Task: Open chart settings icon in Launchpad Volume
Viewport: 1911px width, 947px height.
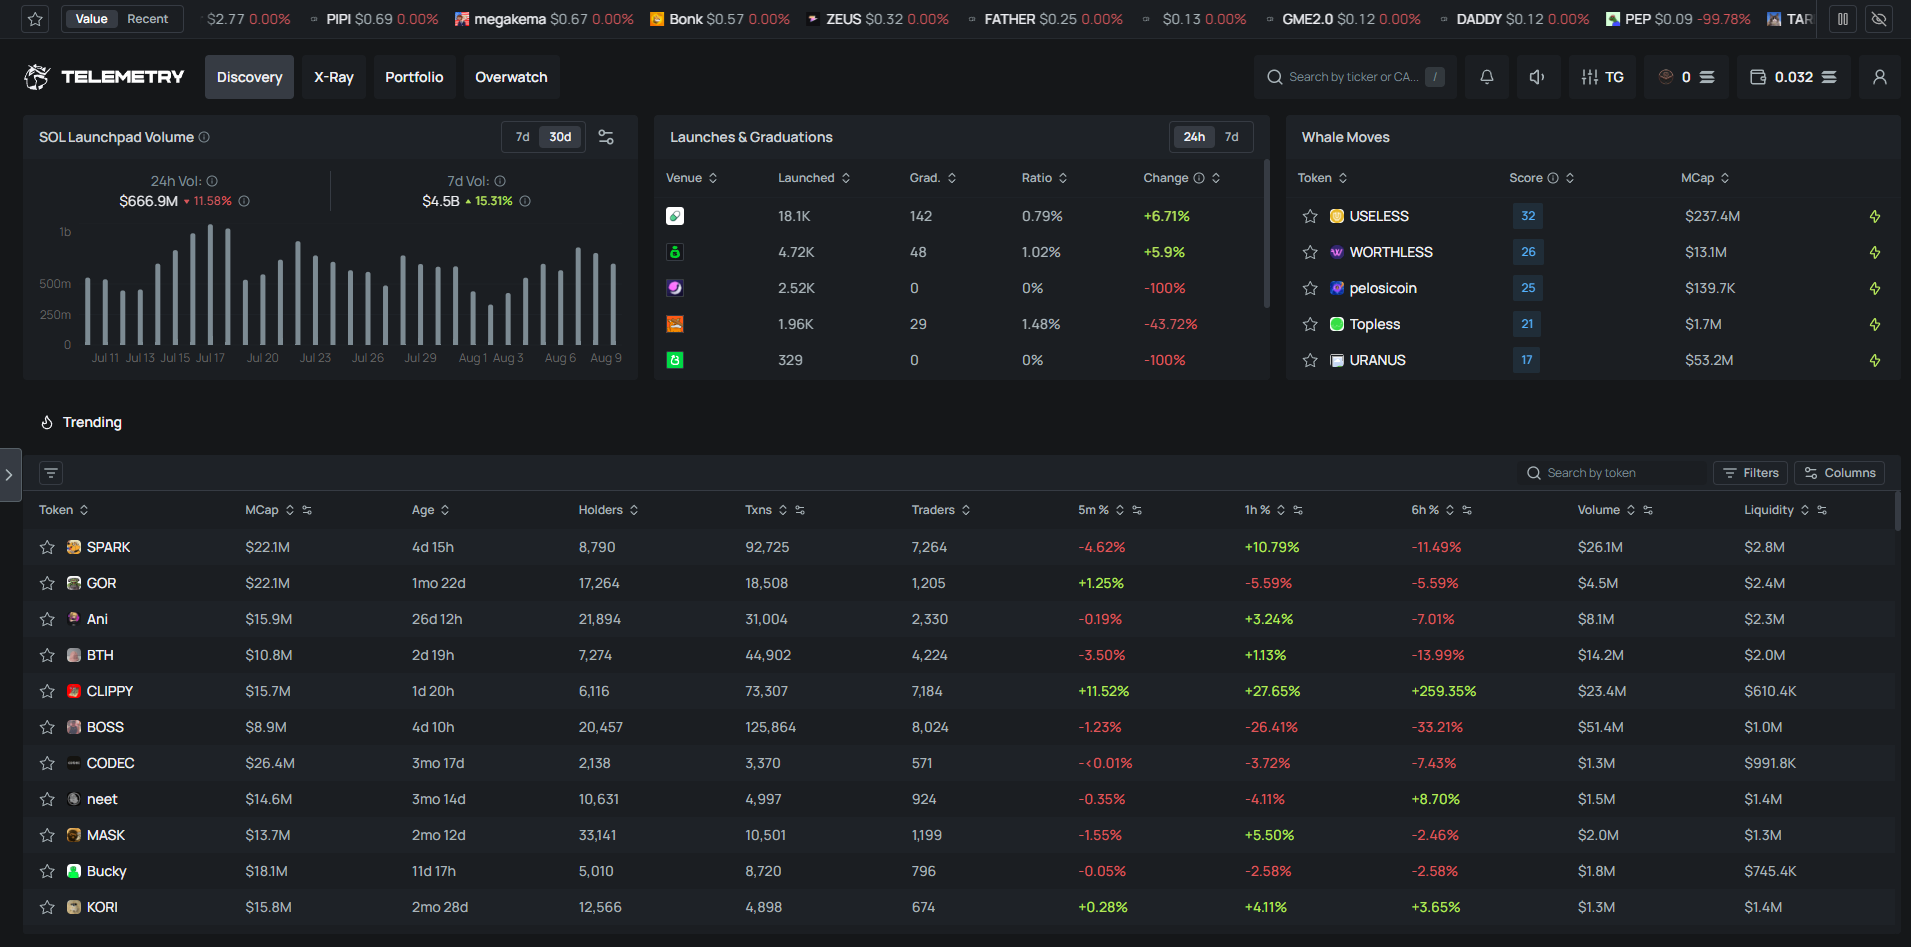Action: pos(606,137)
